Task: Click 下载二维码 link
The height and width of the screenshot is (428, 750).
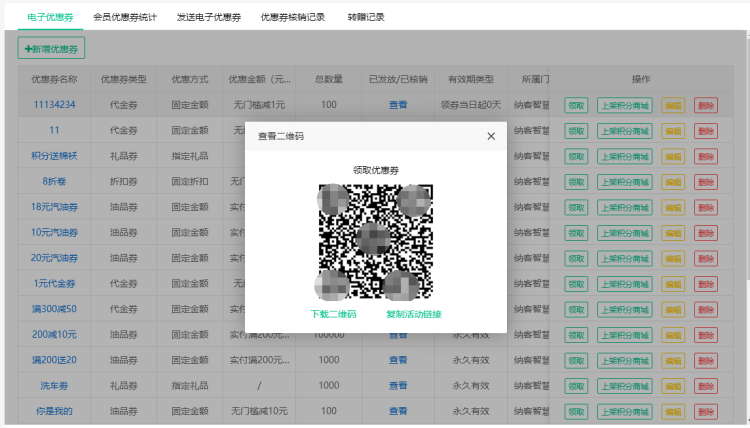Action: (333, 314)
